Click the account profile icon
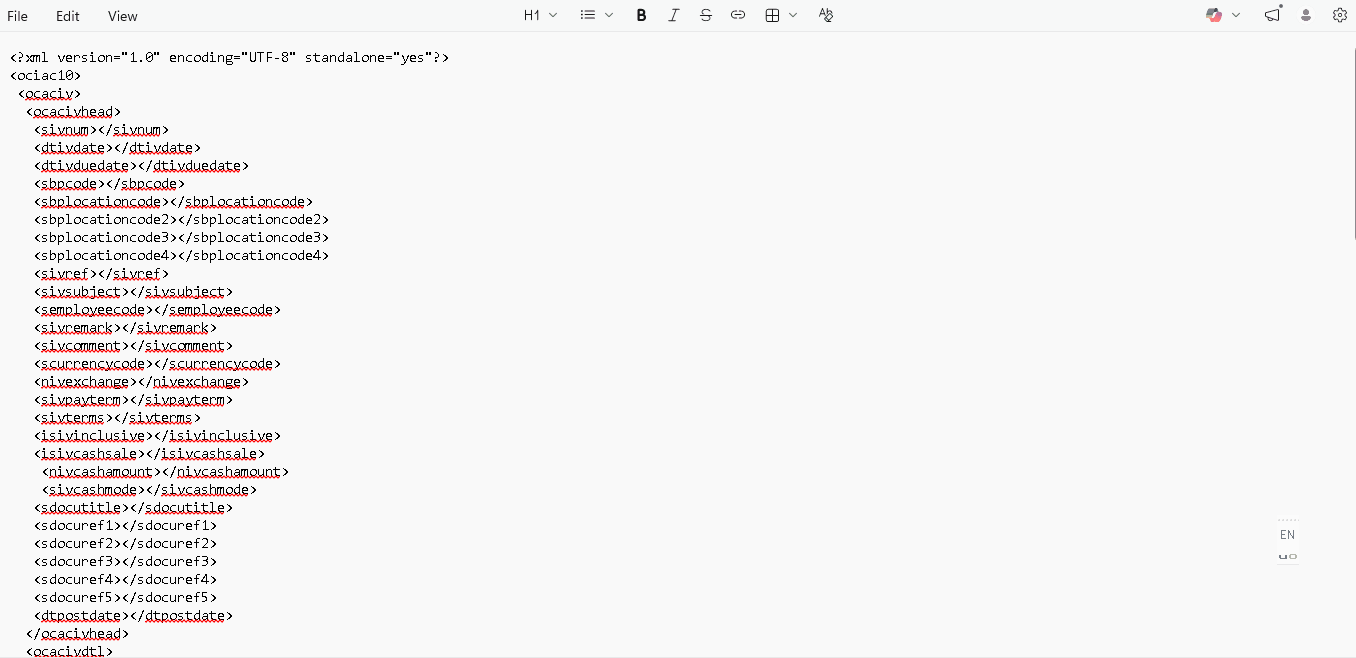1356x658 pixels. [x=1306, y=15]
